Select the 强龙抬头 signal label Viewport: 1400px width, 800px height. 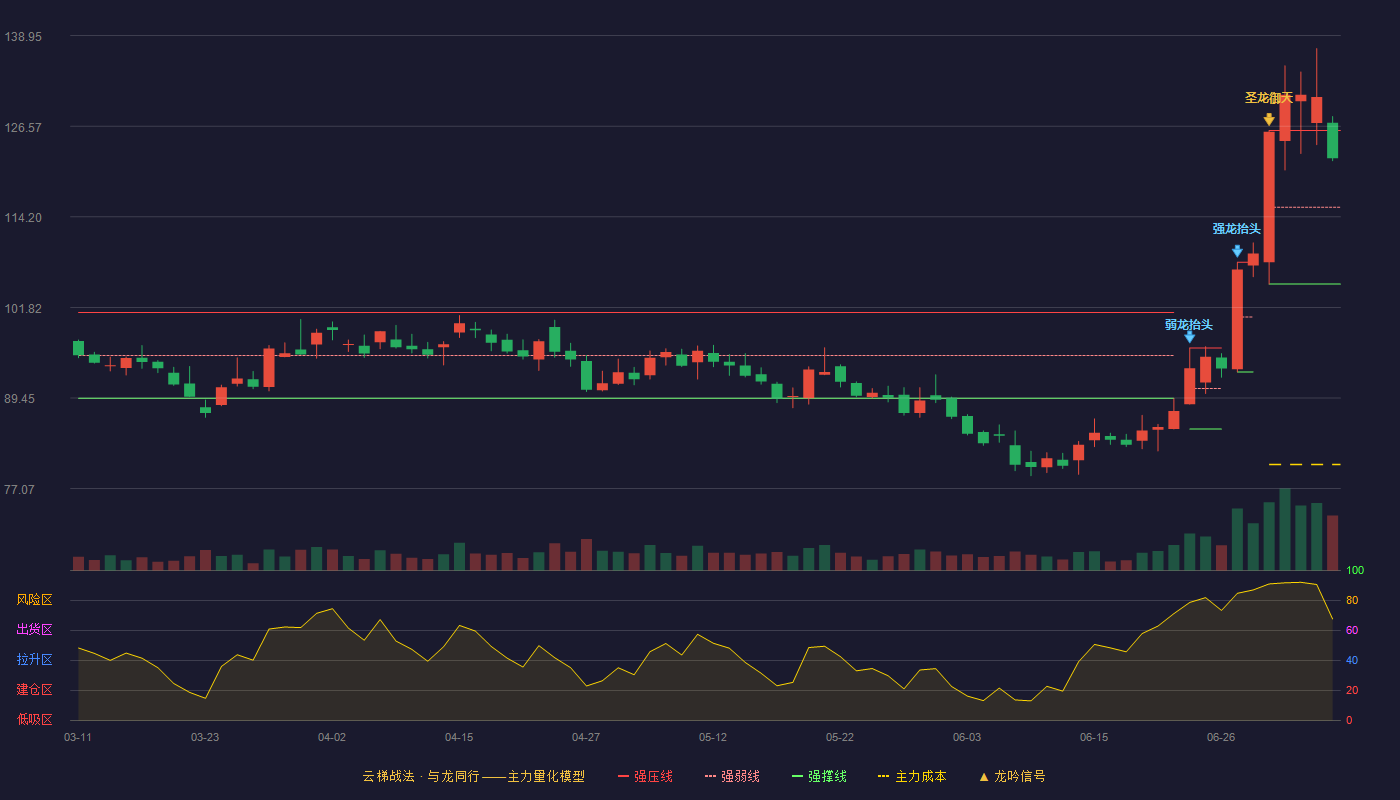pos(1237,229)
